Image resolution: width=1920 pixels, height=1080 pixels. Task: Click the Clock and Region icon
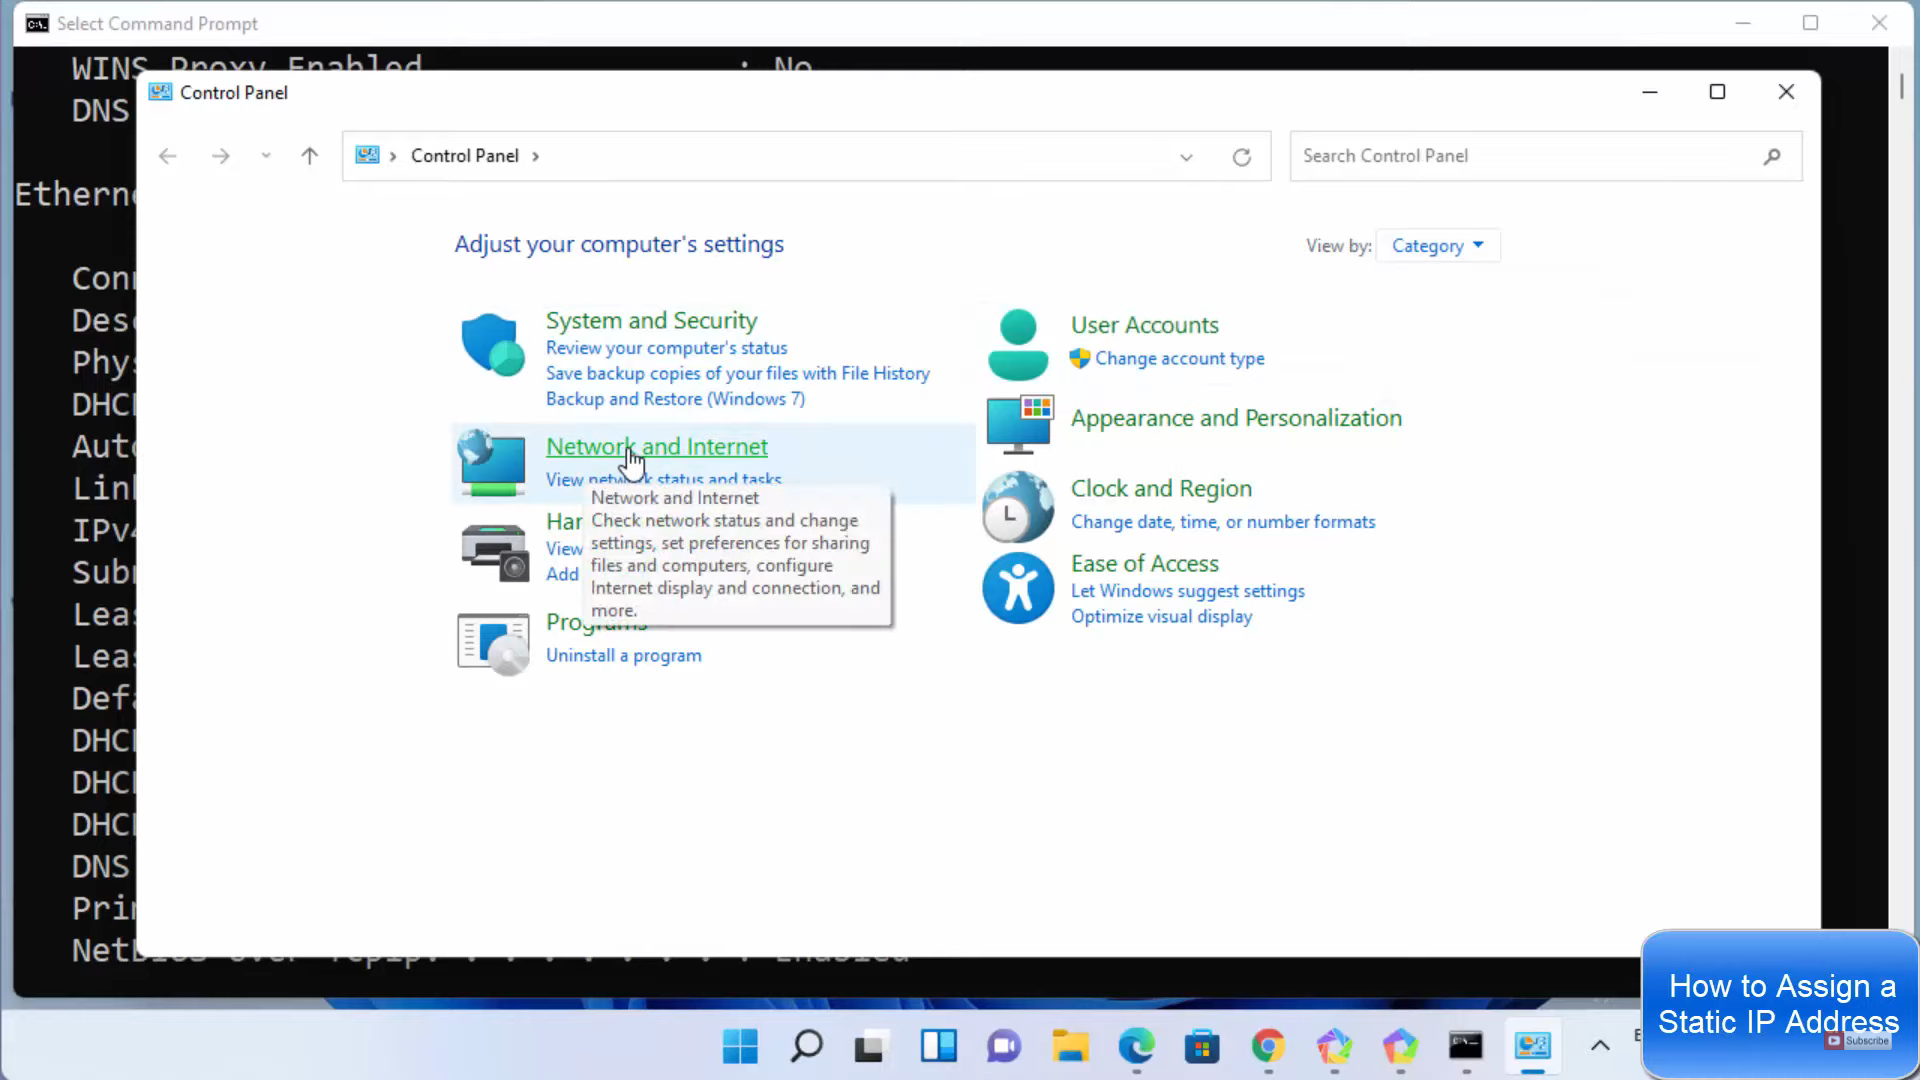tap(1017, 507)
